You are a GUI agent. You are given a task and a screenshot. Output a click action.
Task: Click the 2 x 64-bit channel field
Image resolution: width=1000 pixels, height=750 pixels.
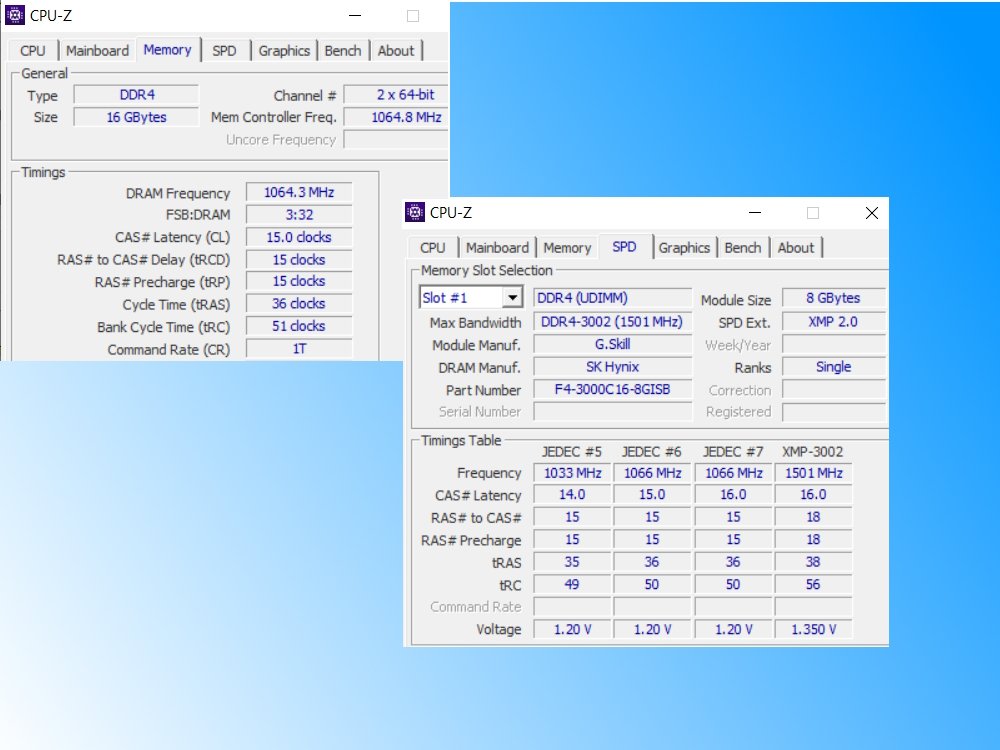[397, 95]
